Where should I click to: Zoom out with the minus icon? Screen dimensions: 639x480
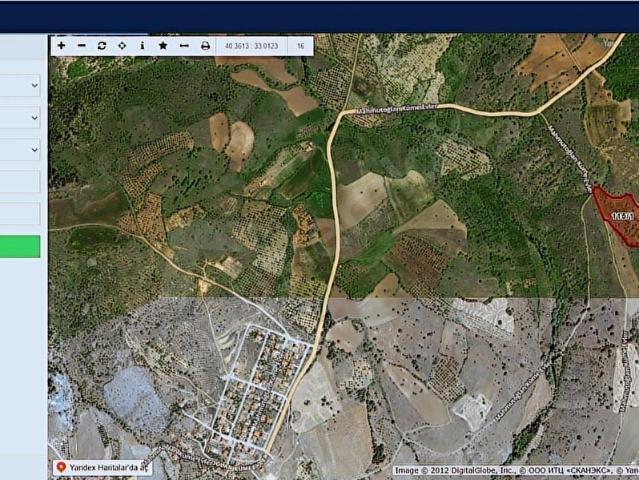pos(82,46)
